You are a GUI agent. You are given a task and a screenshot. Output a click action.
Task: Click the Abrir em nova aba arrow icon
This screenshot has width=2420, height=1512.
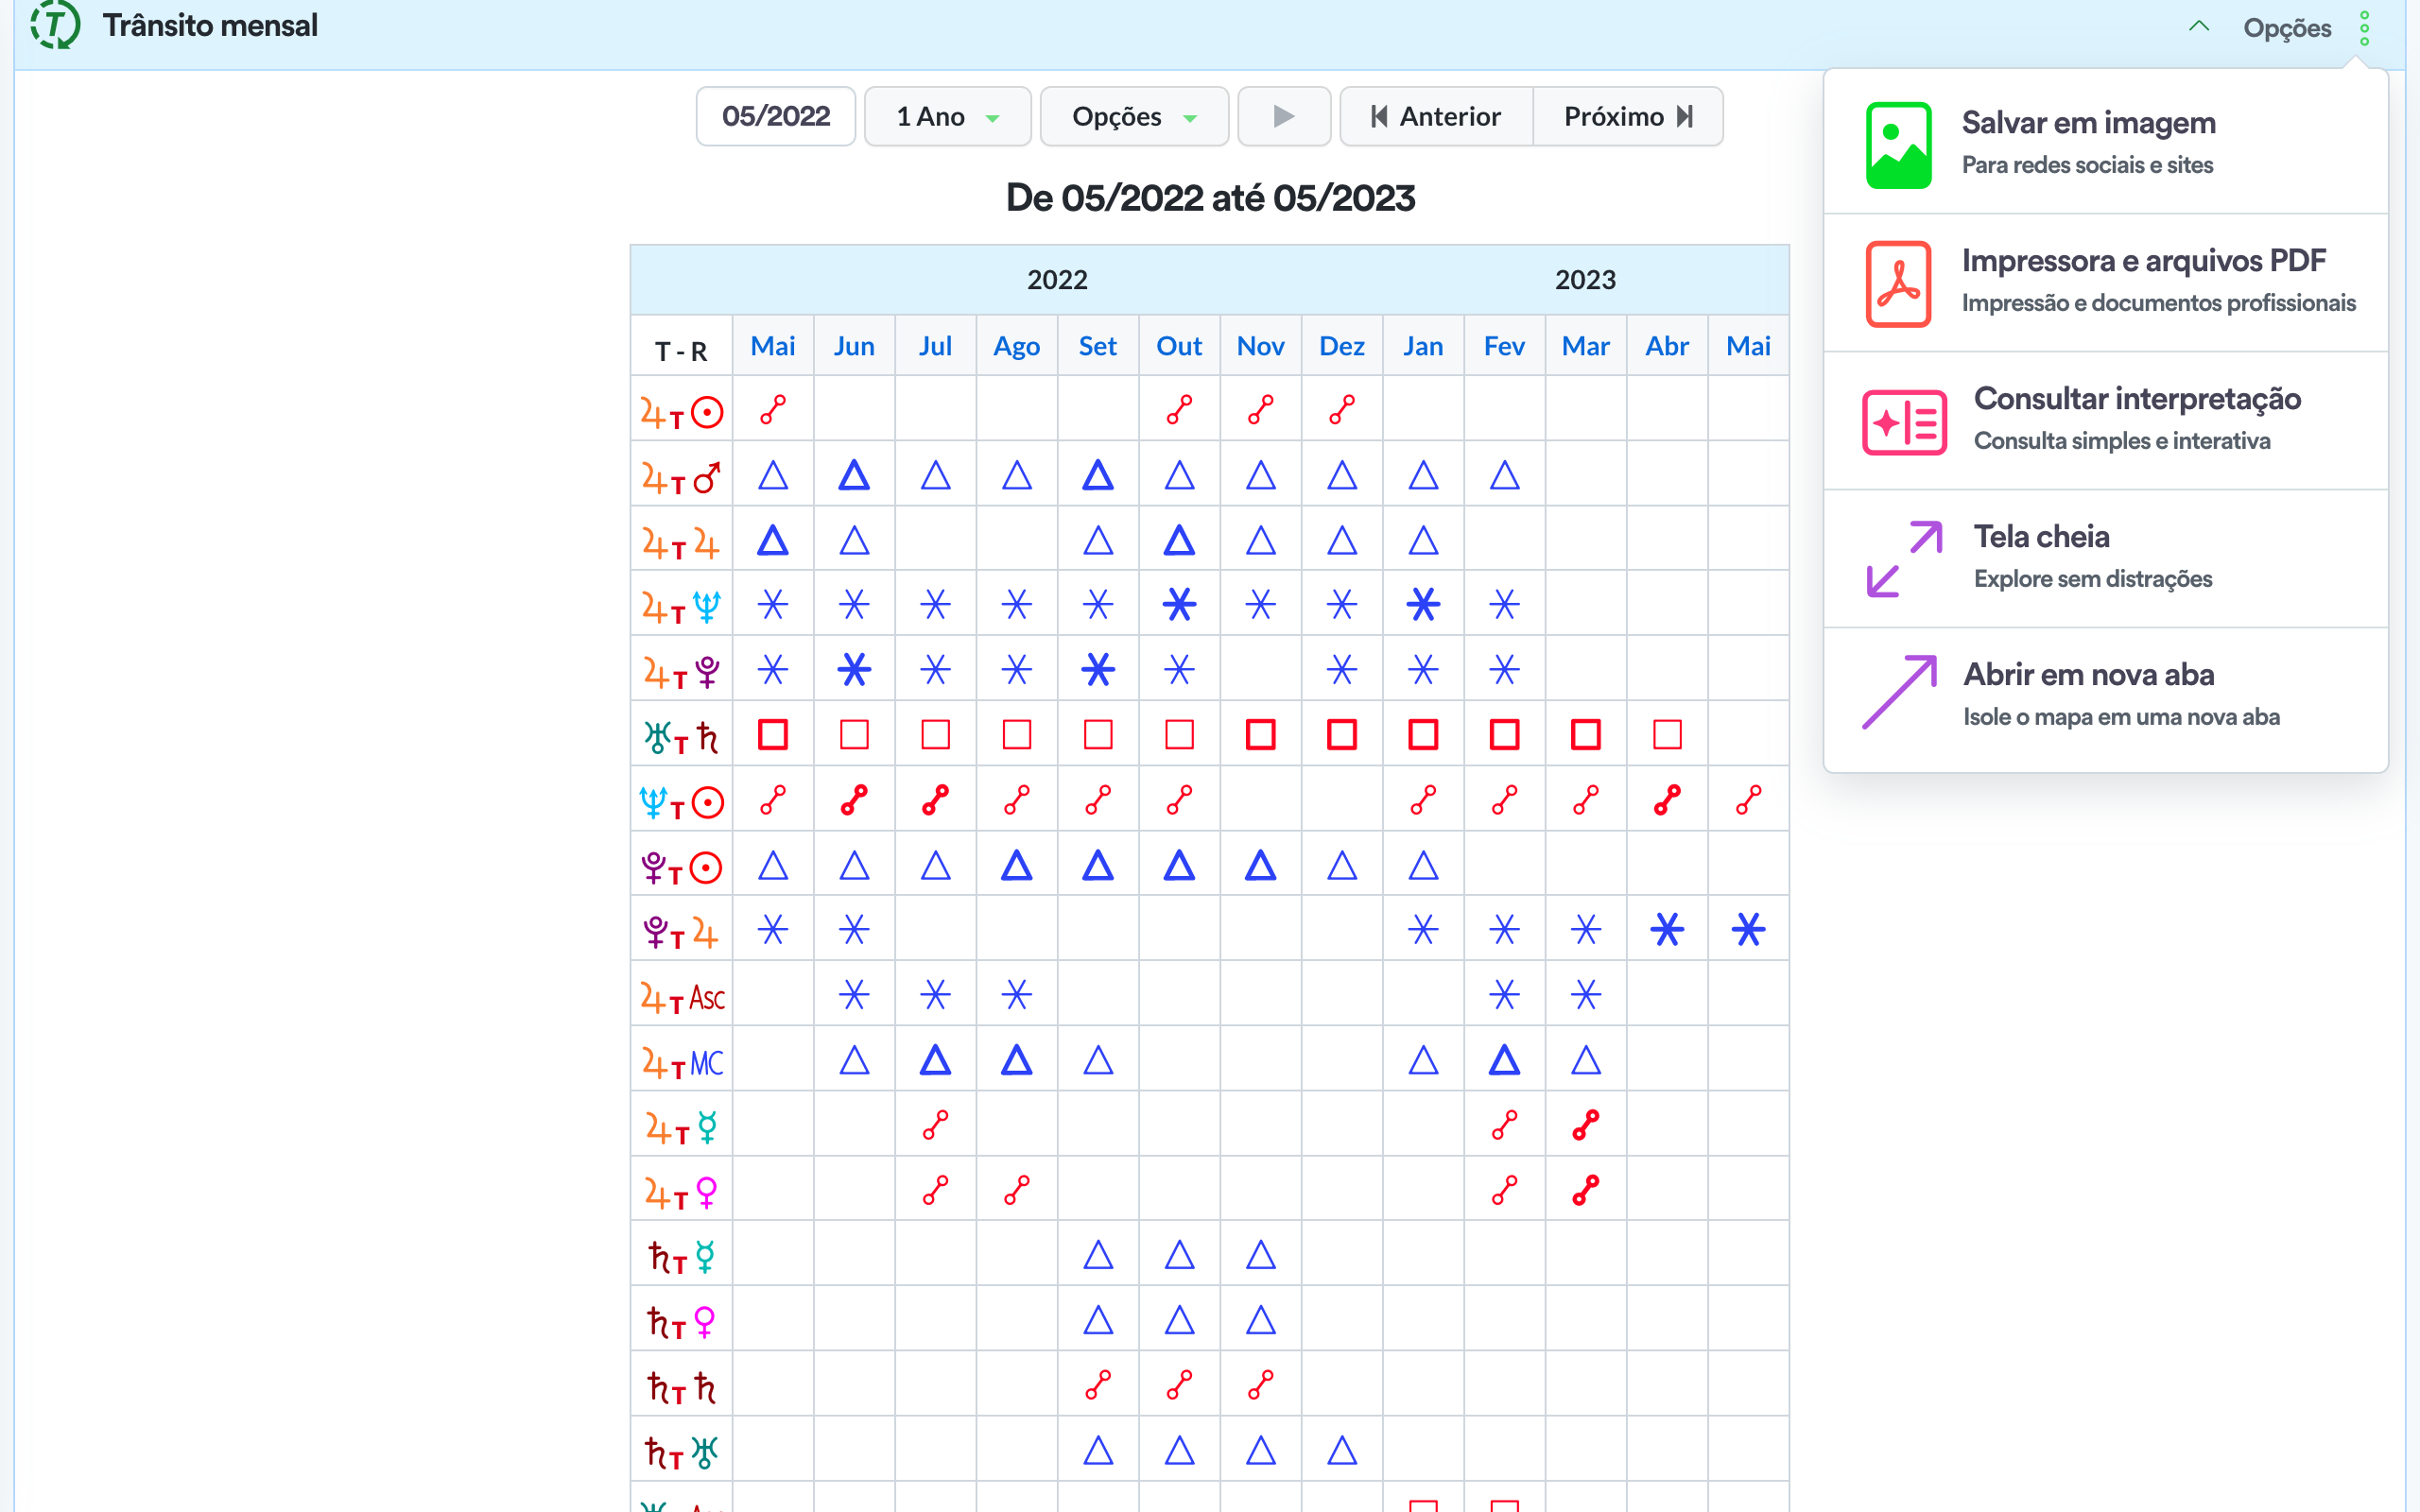tap(1899, 692)
